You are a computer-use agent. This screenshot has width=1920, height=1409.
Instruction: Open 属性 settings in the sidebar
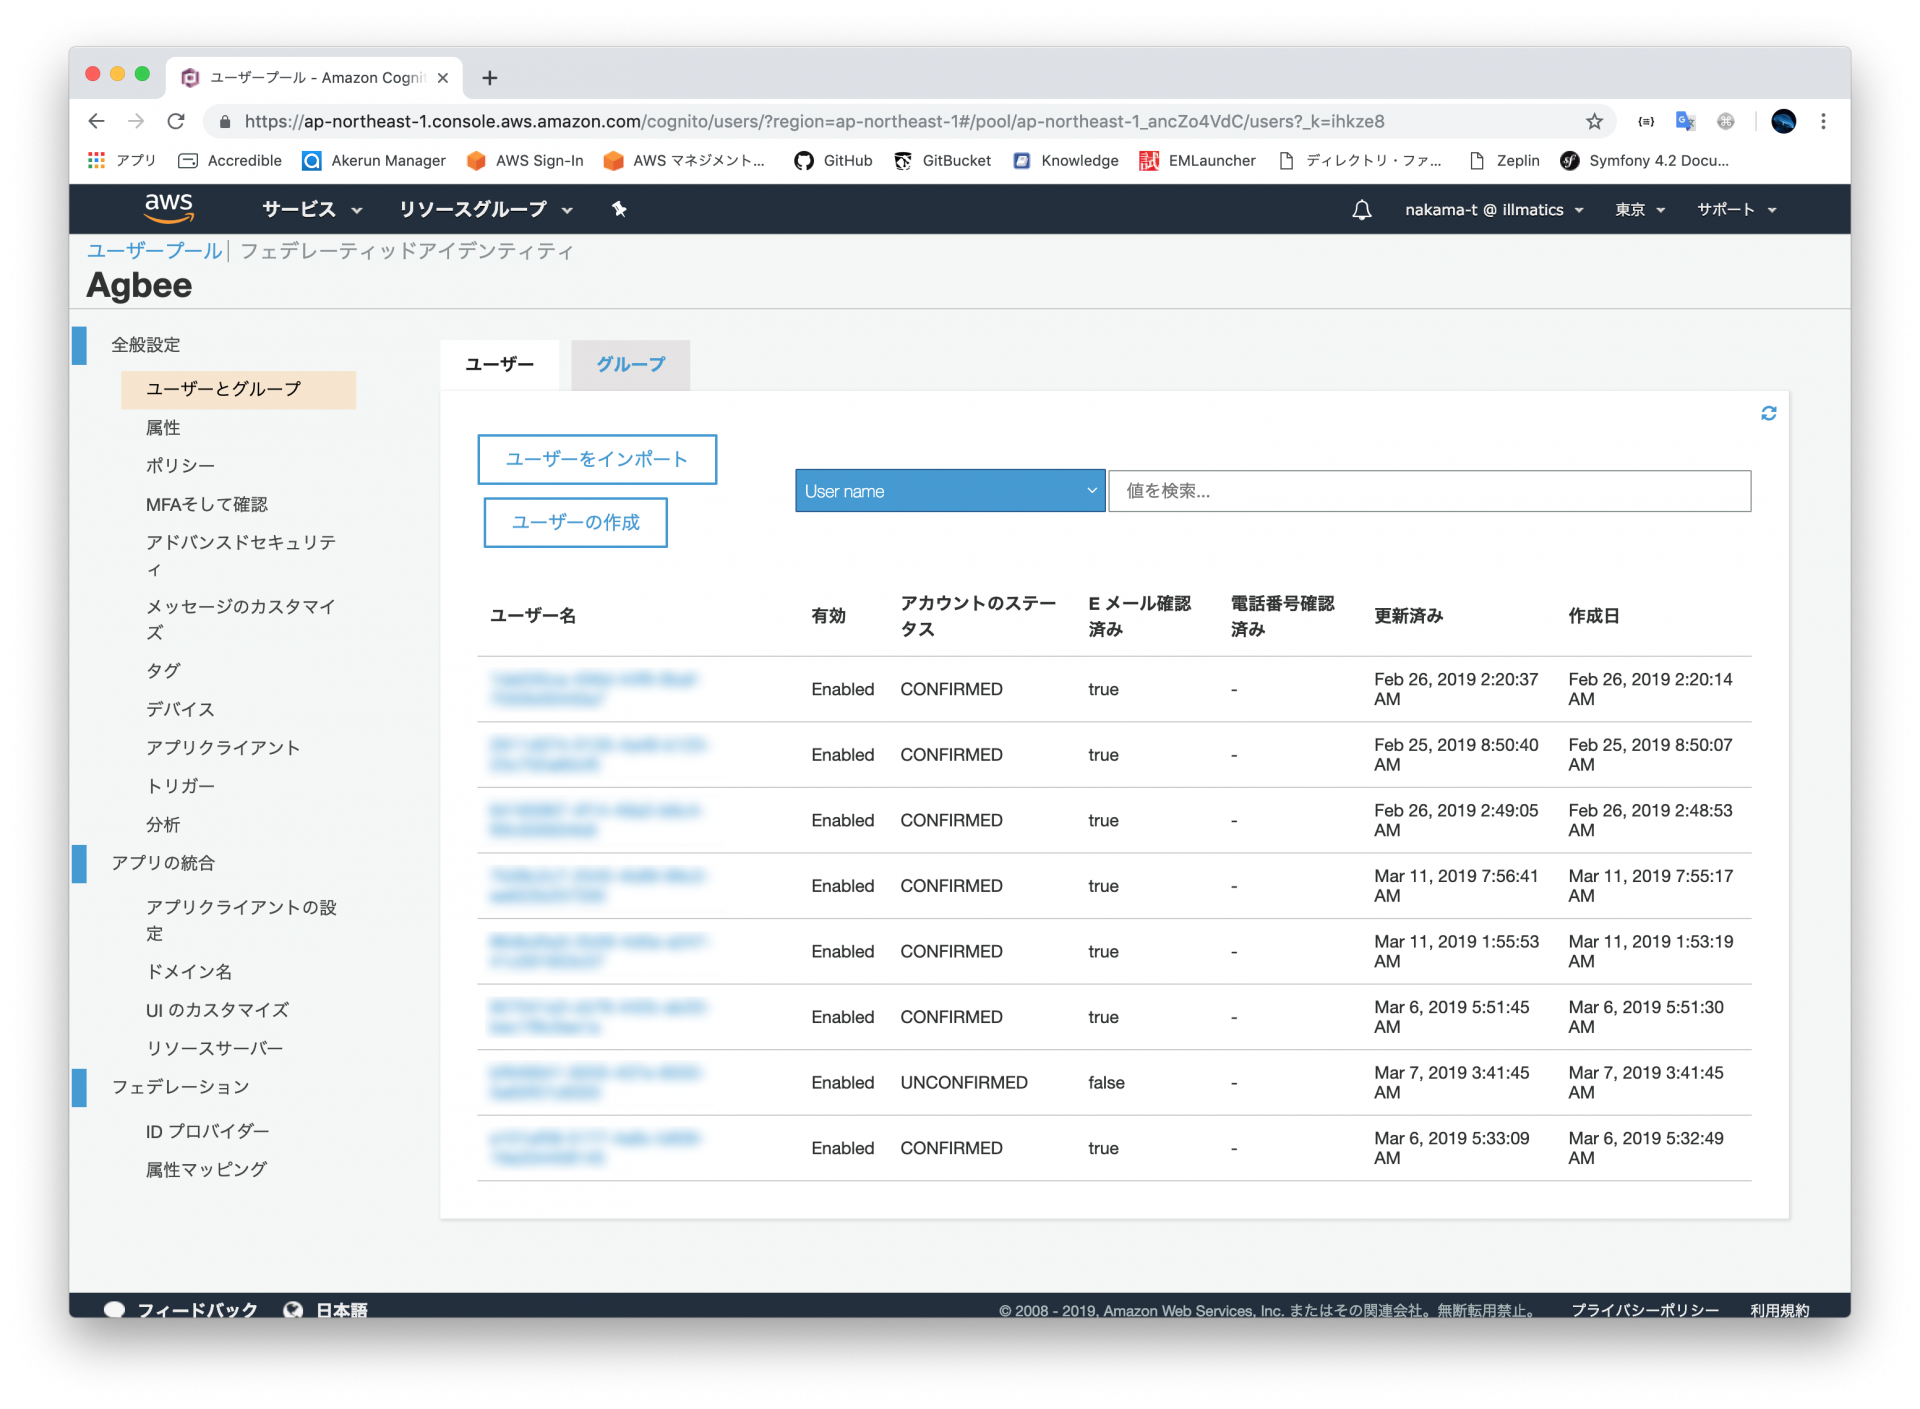click(x=163, y=428)
